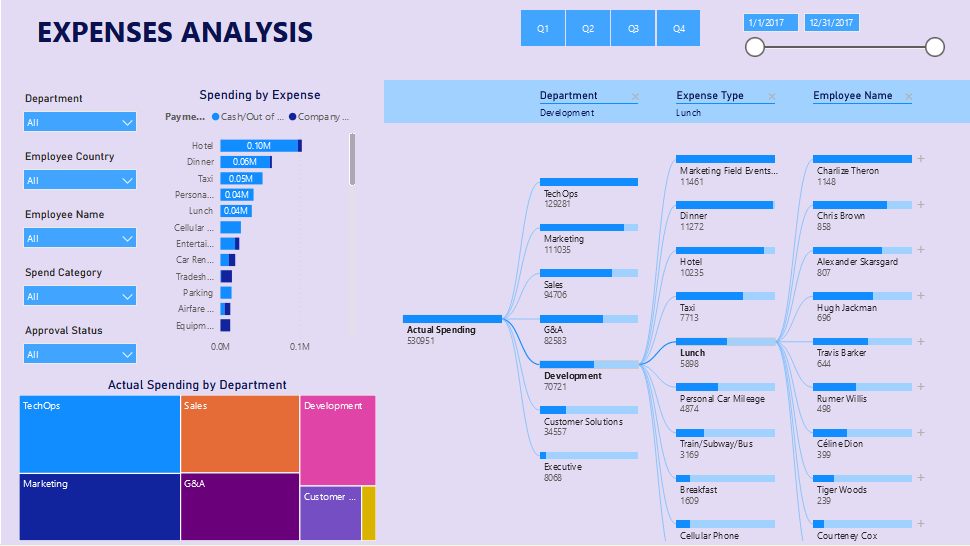Select the TechOps node in decomposition tree
The image size is (970, 546).
coord(588,182)
